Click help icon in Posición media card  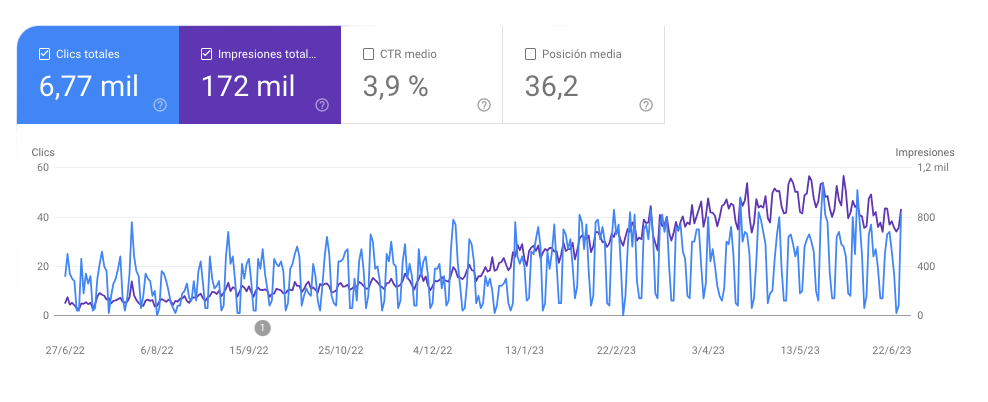click(646, 105)
